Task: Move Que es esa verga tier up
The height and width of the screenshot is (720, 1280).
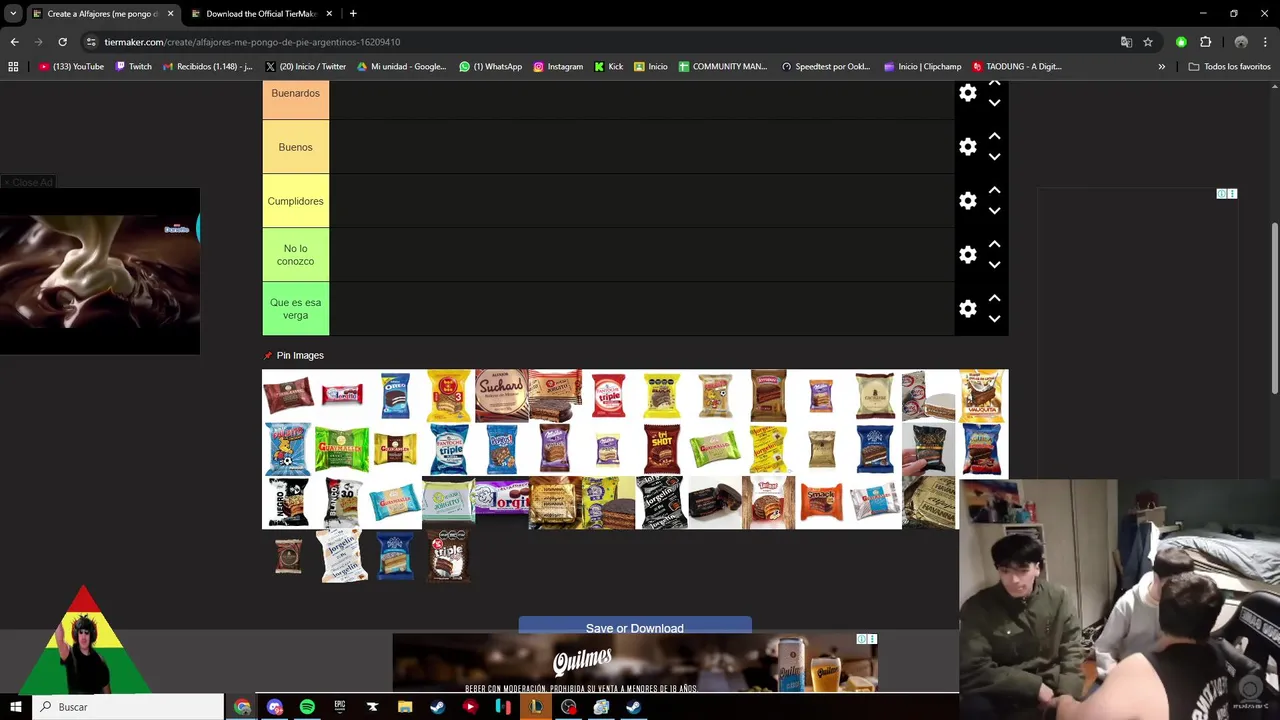Action: (994, 298)
